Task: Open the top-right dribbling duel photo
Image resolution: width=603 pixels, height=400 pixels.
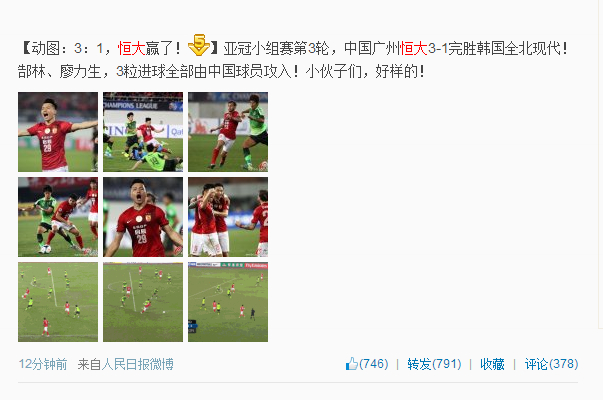Action: point(228,132)
